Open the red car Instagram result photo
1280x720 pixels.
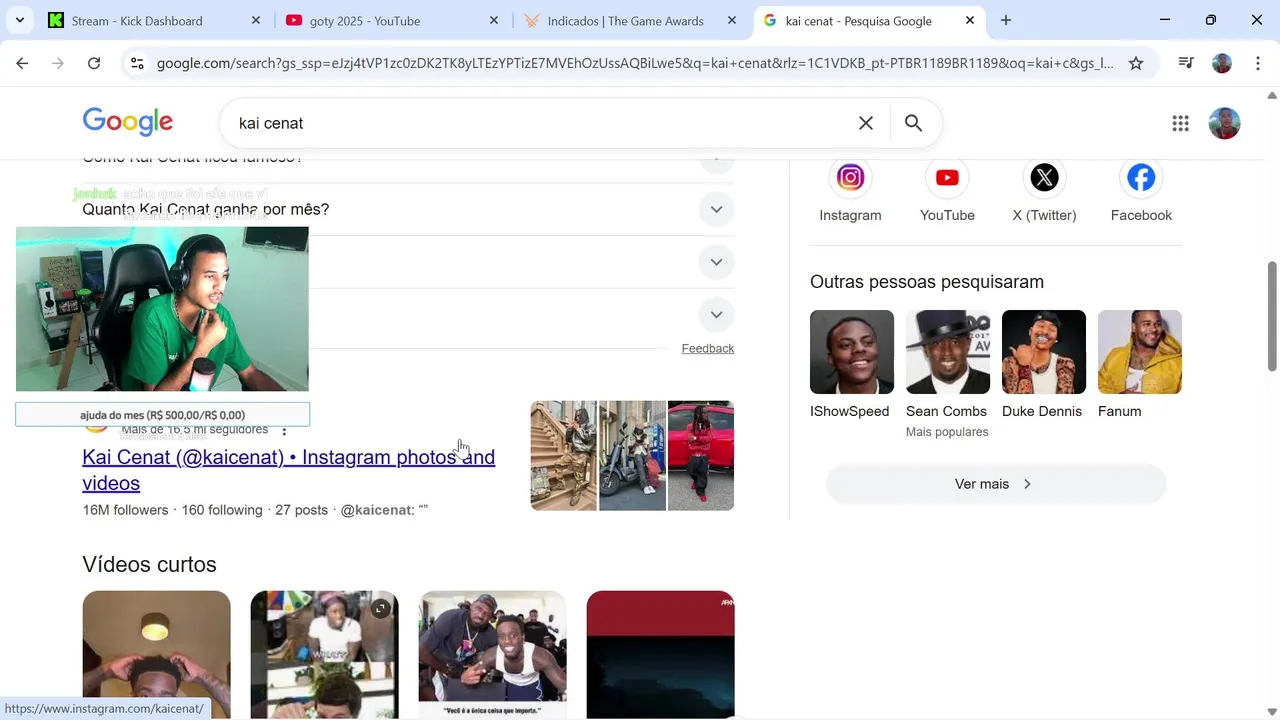tap(701, 456)
